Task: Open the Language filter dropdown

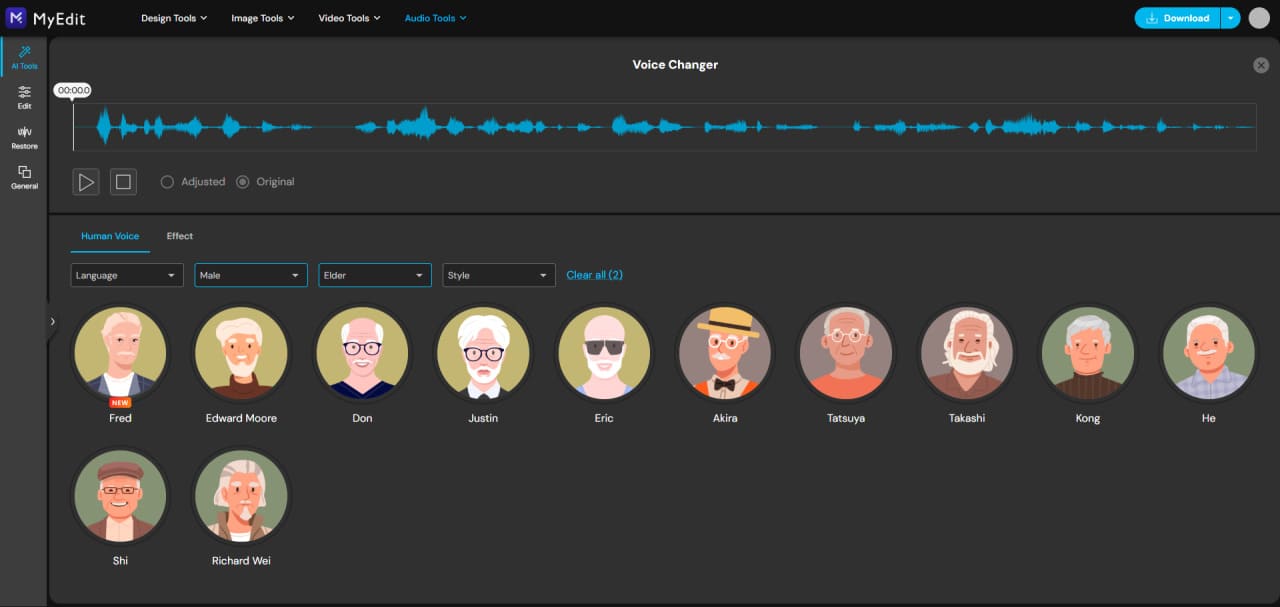Action: pyautogui.click(x=126, y=274)
